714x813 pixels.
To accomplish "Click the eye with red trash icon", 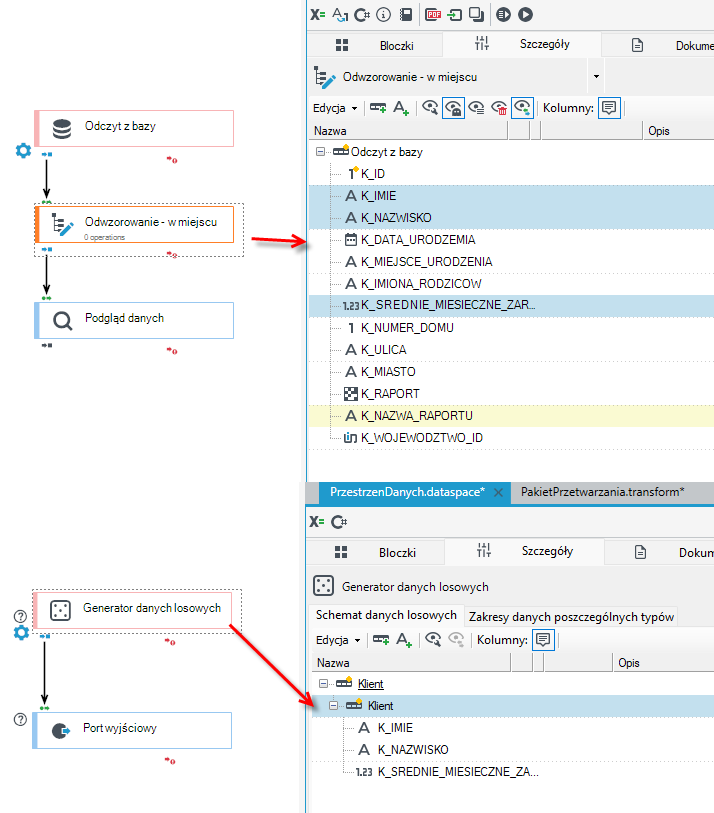I will point(499,108).
